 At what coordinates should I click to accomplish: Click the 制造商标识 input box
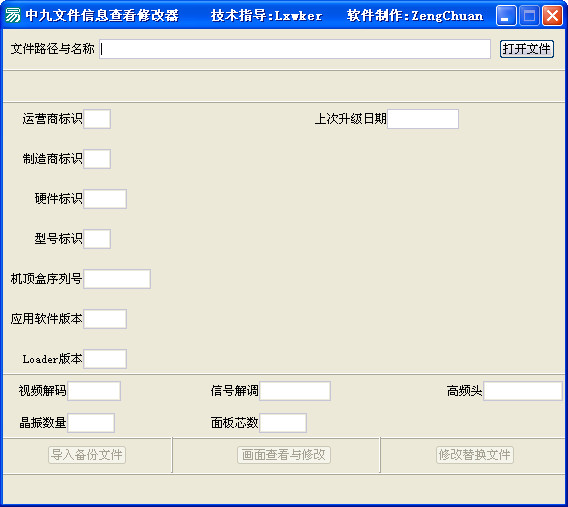pos(97,159)
